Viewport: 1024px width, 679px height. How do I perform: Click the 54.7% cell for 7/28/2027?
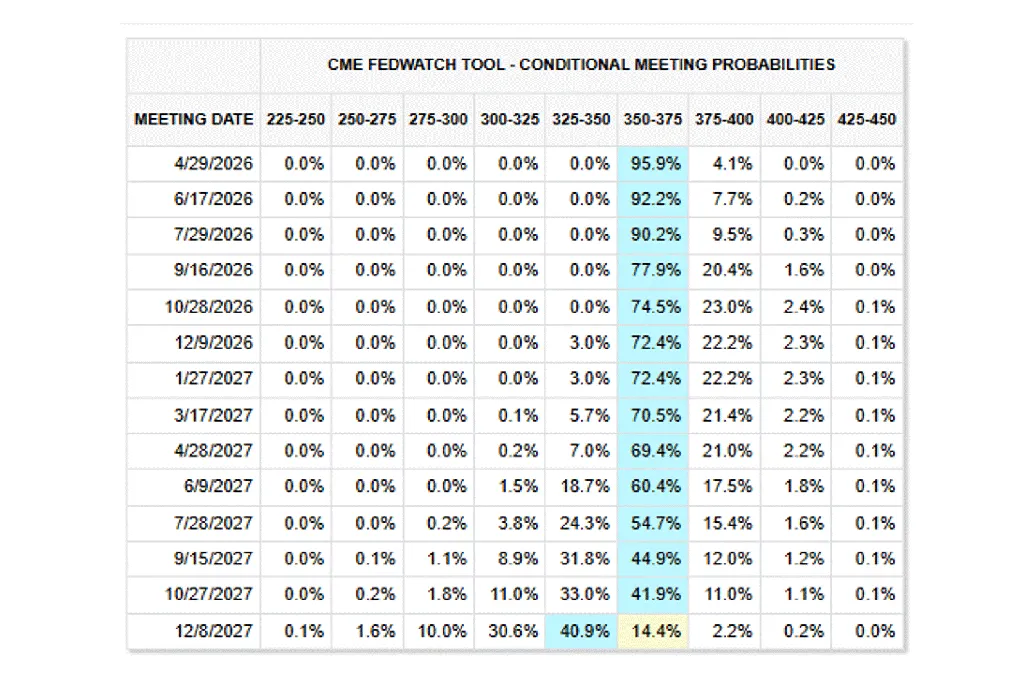(653, 523)
